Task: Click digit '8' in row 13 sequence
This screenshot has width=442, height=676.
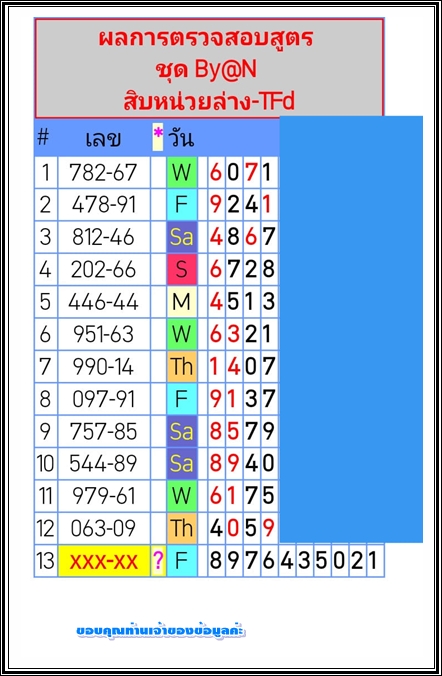Action: [216, 561]
